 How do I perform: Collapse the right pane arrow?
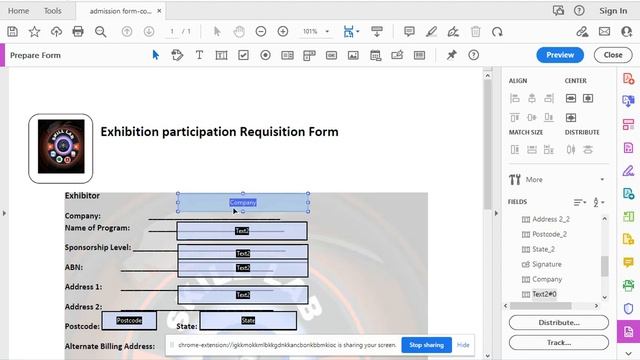[x=496, y=213]
